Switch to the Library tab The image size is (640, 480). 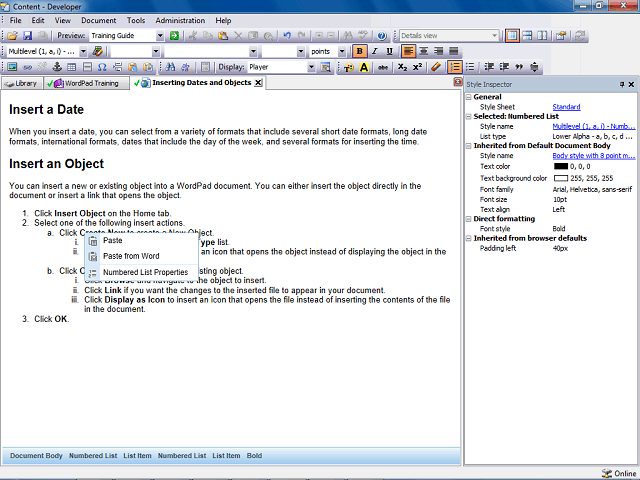point(21,83)
